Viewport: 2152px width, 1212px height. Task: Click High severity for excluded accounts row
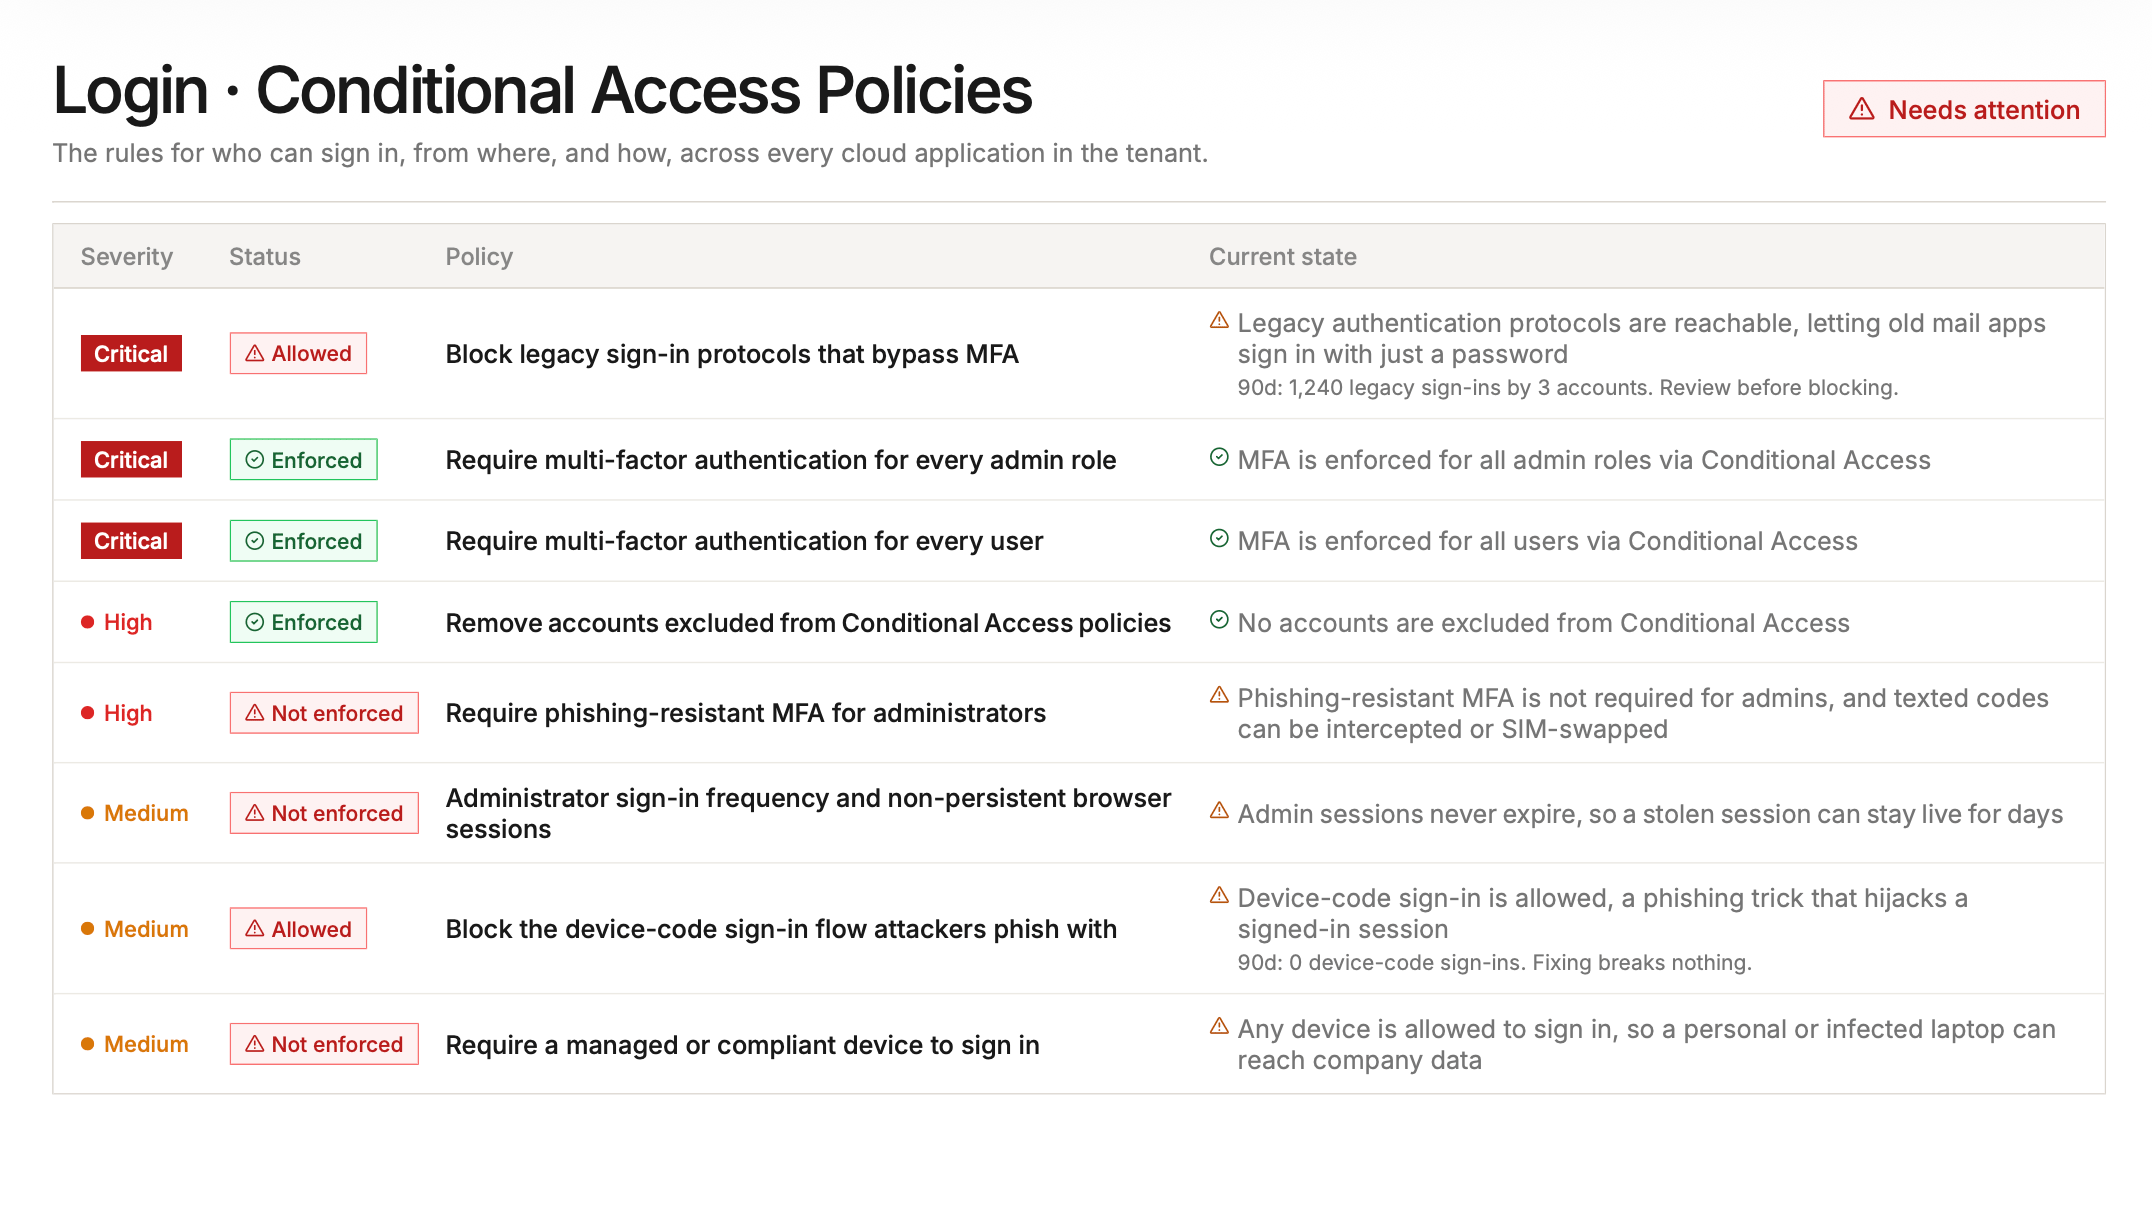tap(117, 622)
